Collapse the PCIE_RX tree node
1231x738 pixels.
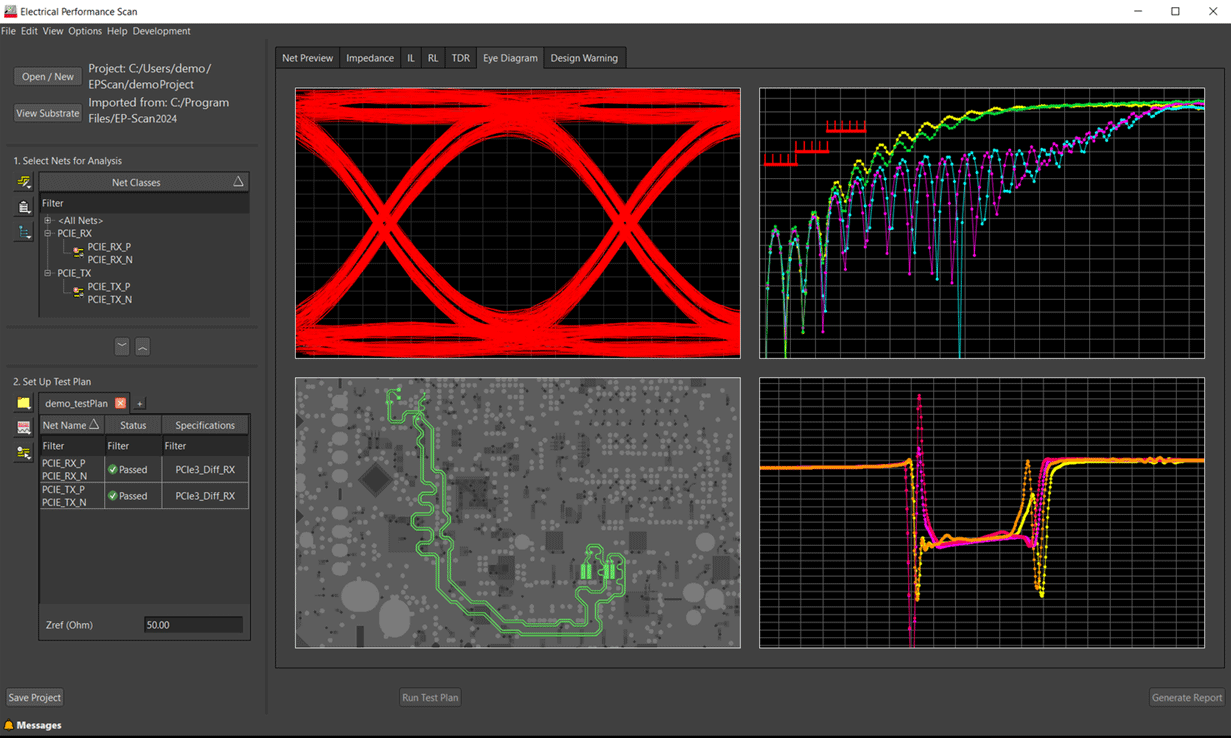click(x=47, y=234)
